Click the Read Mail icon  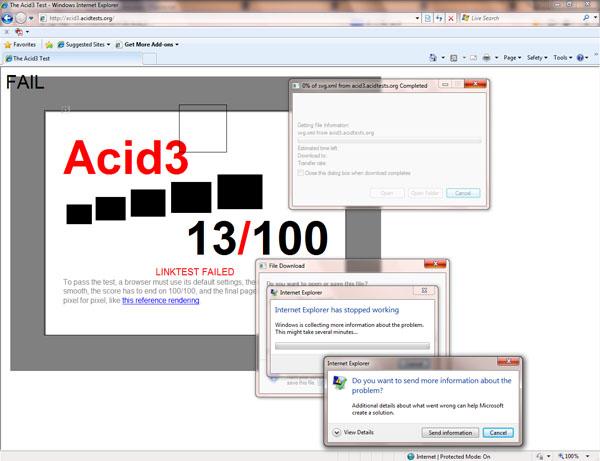(473, 58)
